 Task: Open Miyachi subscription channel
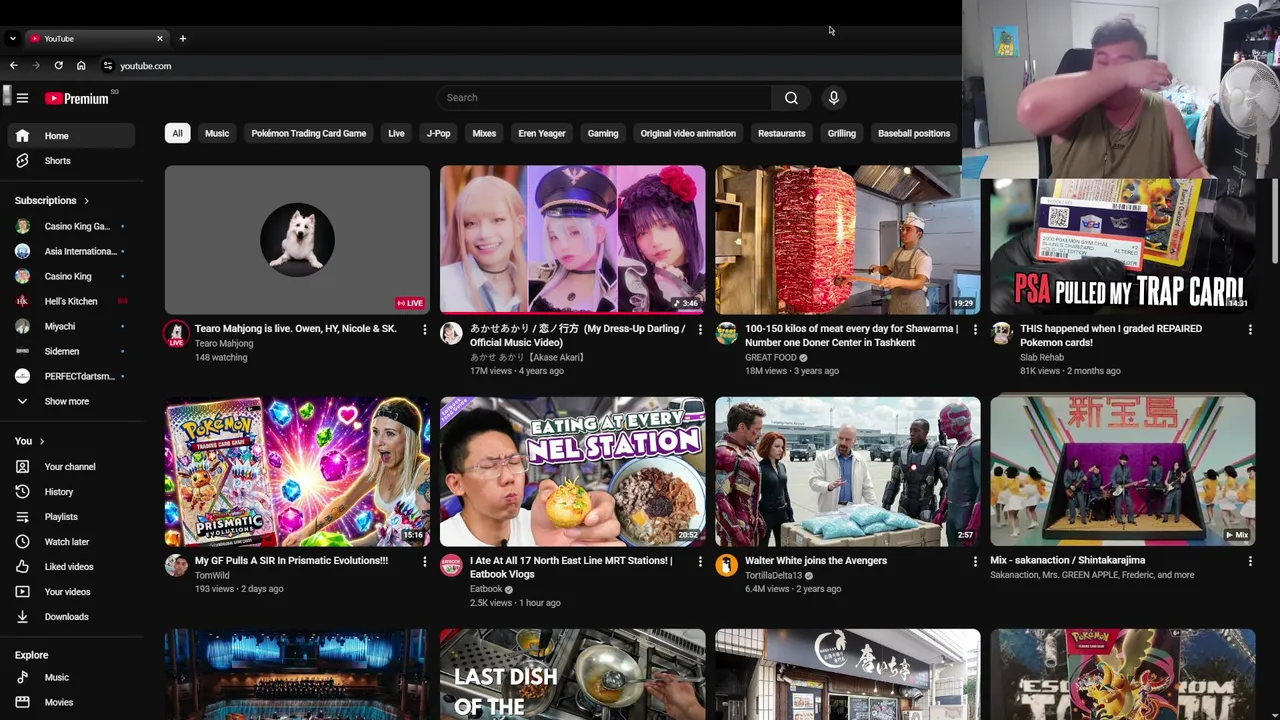click(70, 326)
